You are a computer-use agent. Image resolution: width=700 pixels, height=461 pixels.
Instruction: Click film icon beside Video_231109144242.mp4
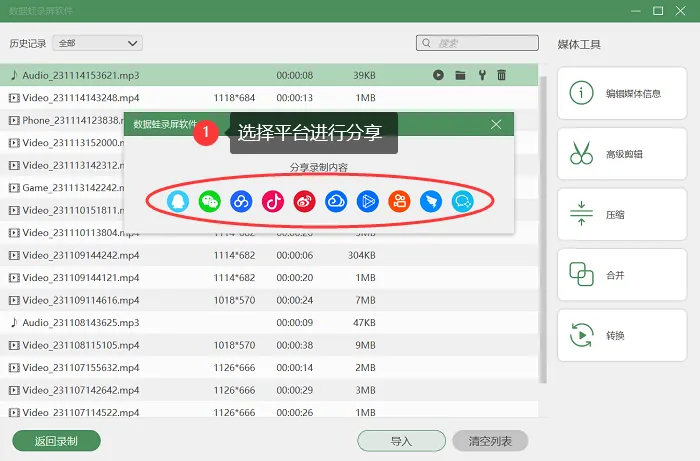click(14, 255)
